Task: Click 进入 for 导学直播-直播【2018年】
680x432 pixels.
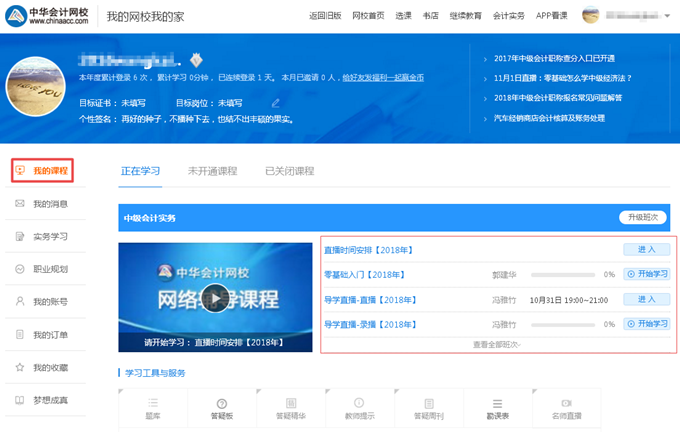Action: (x=647, y=299)
